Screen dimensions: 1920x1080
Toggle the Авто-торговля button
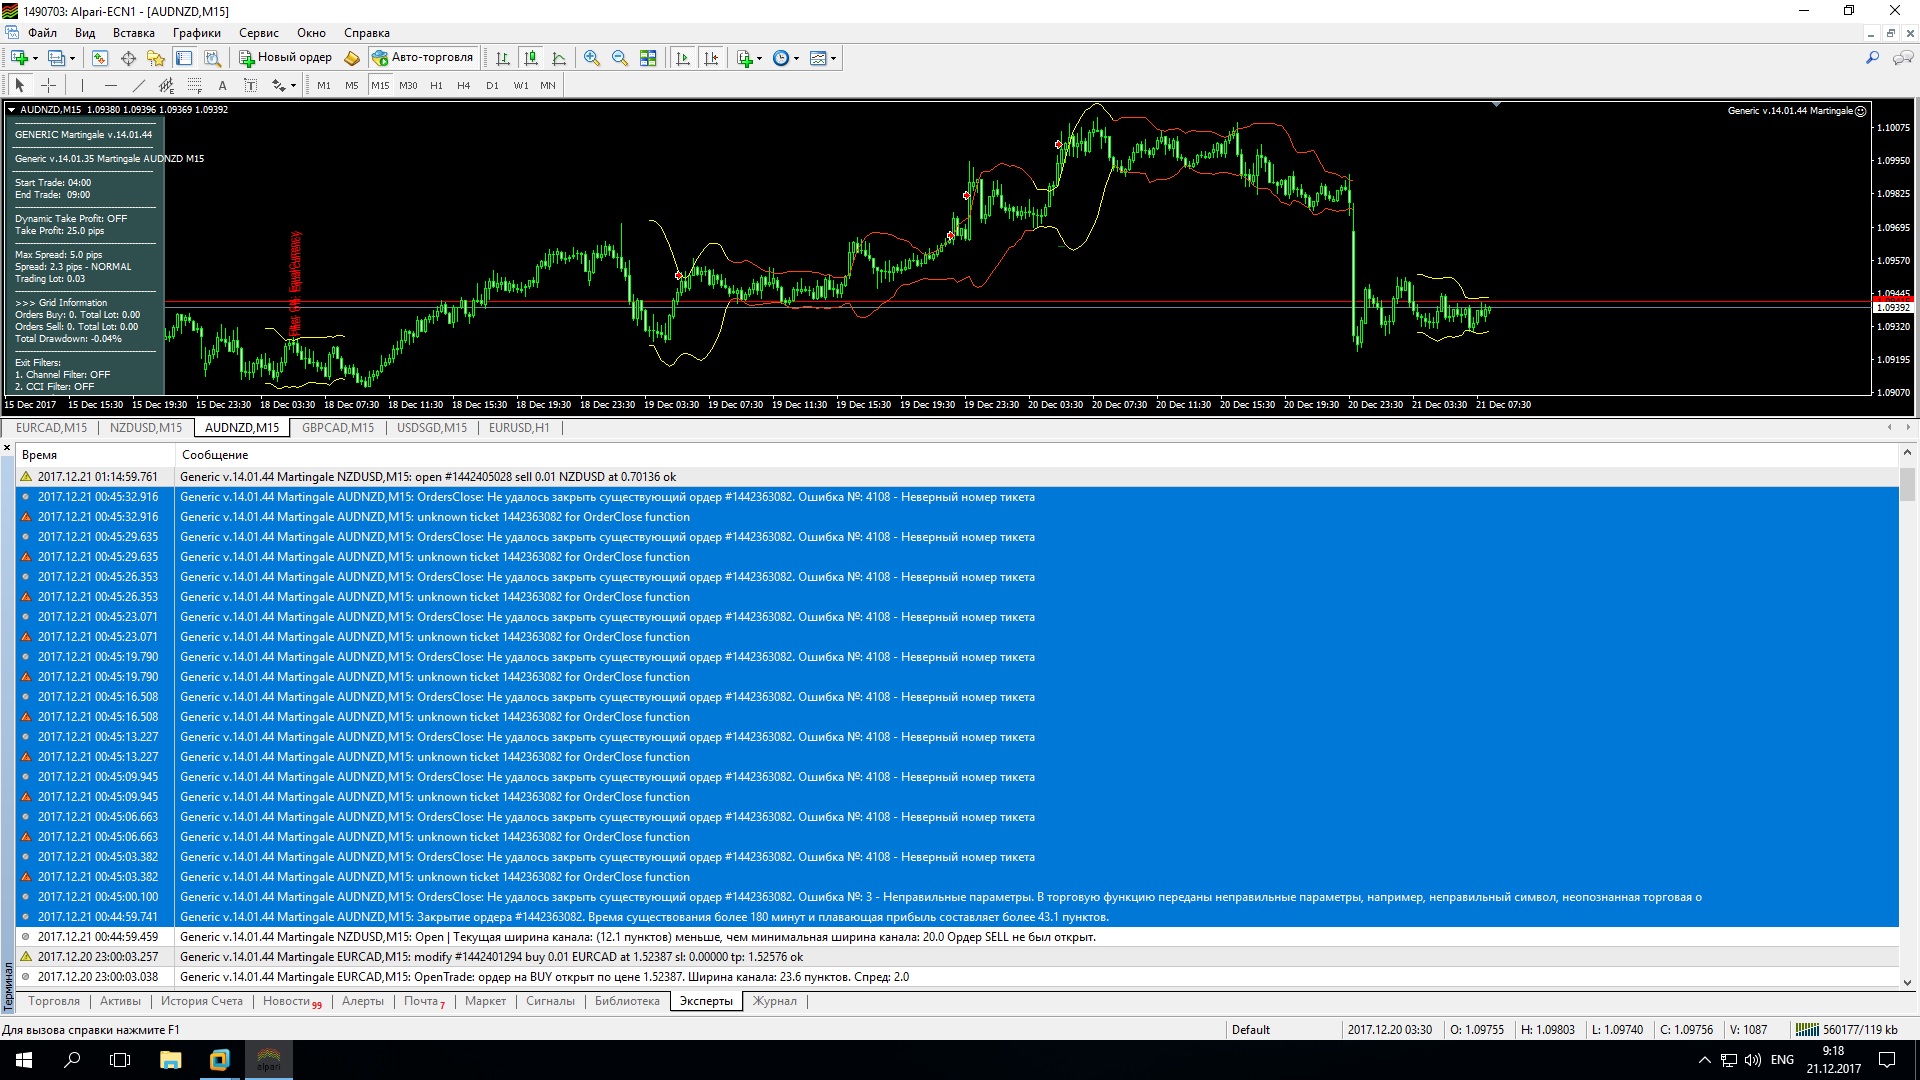[422, 58]
